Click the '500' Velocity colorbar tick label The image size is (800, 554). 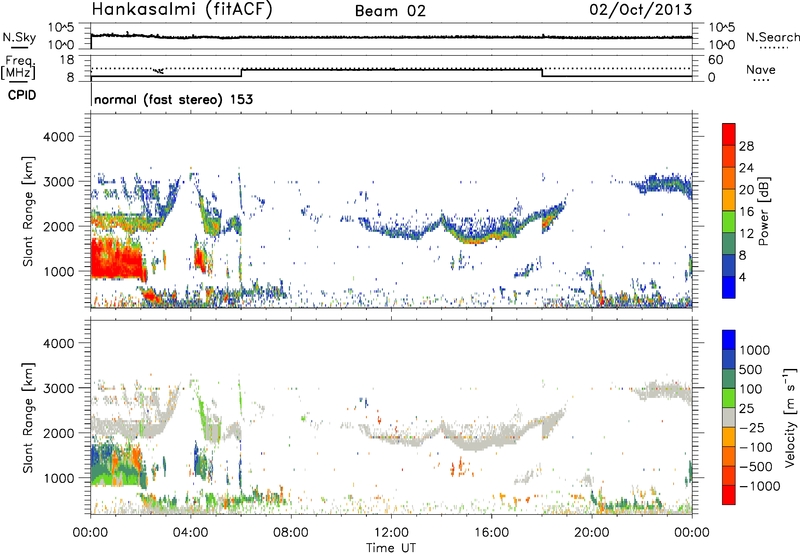pos(750,369)
